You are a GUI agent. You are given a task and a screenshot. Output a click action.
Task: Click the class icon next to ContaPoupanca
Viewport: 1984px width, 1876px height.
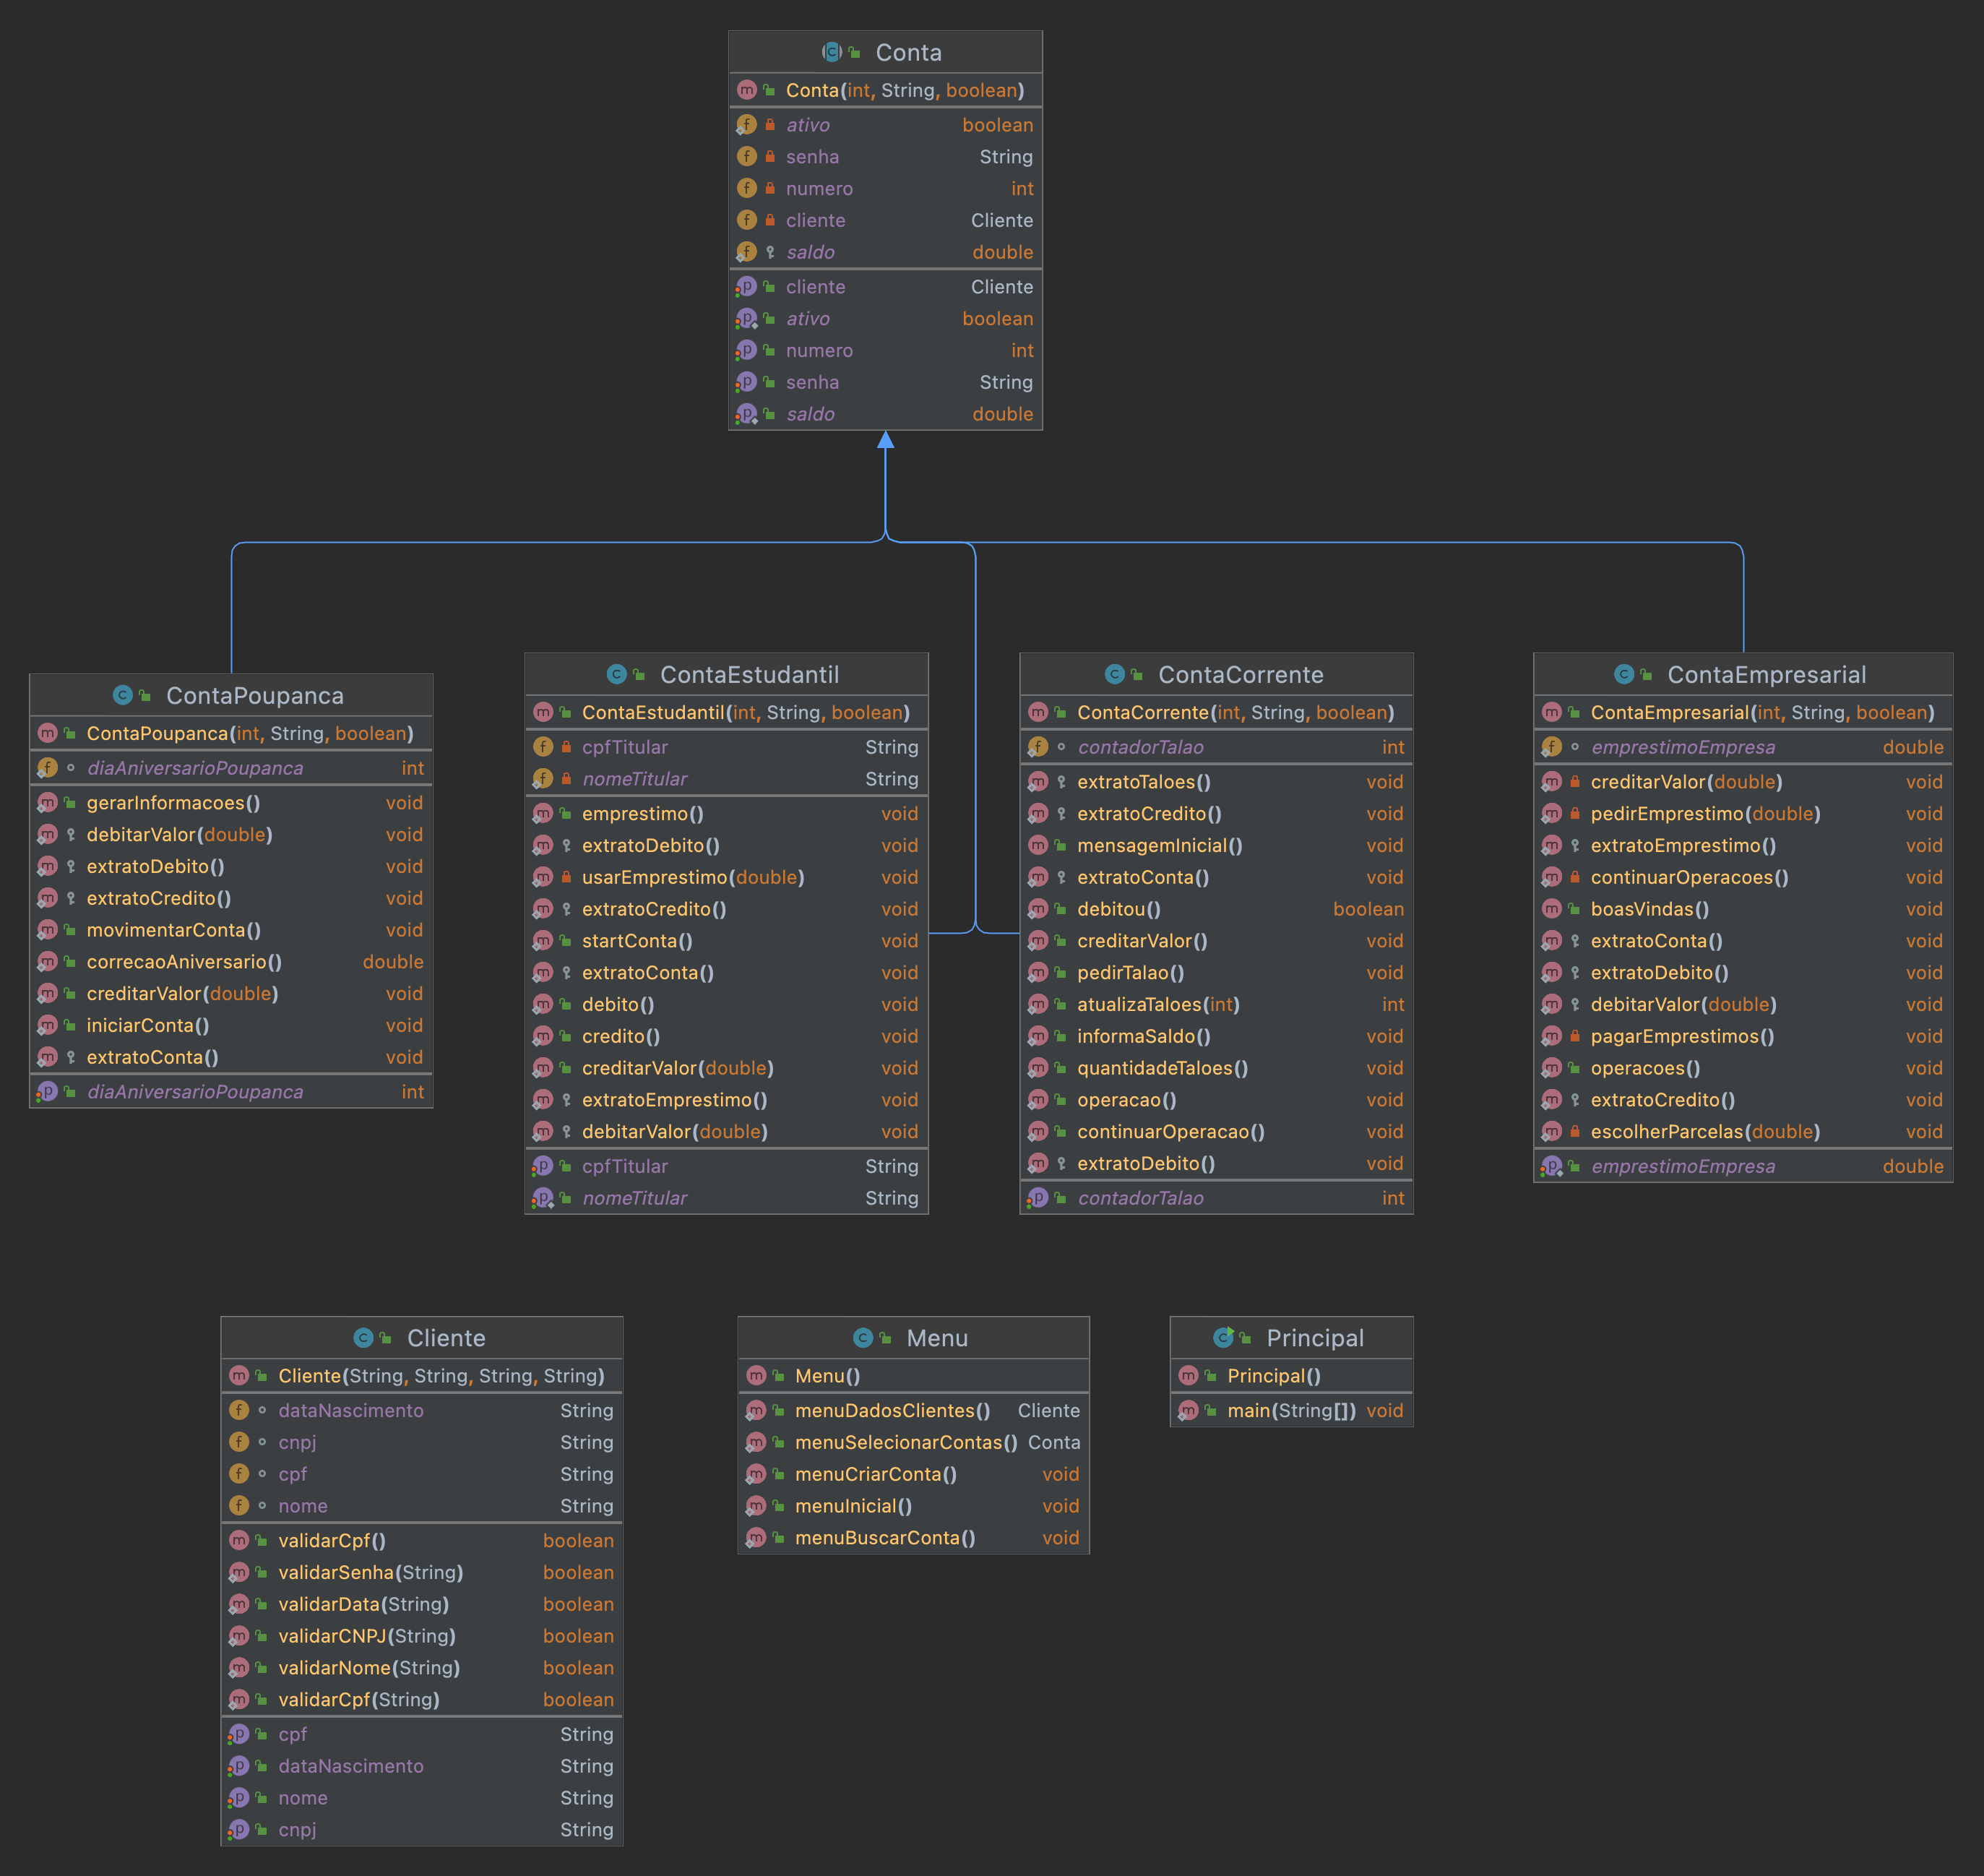click(122, 695)
